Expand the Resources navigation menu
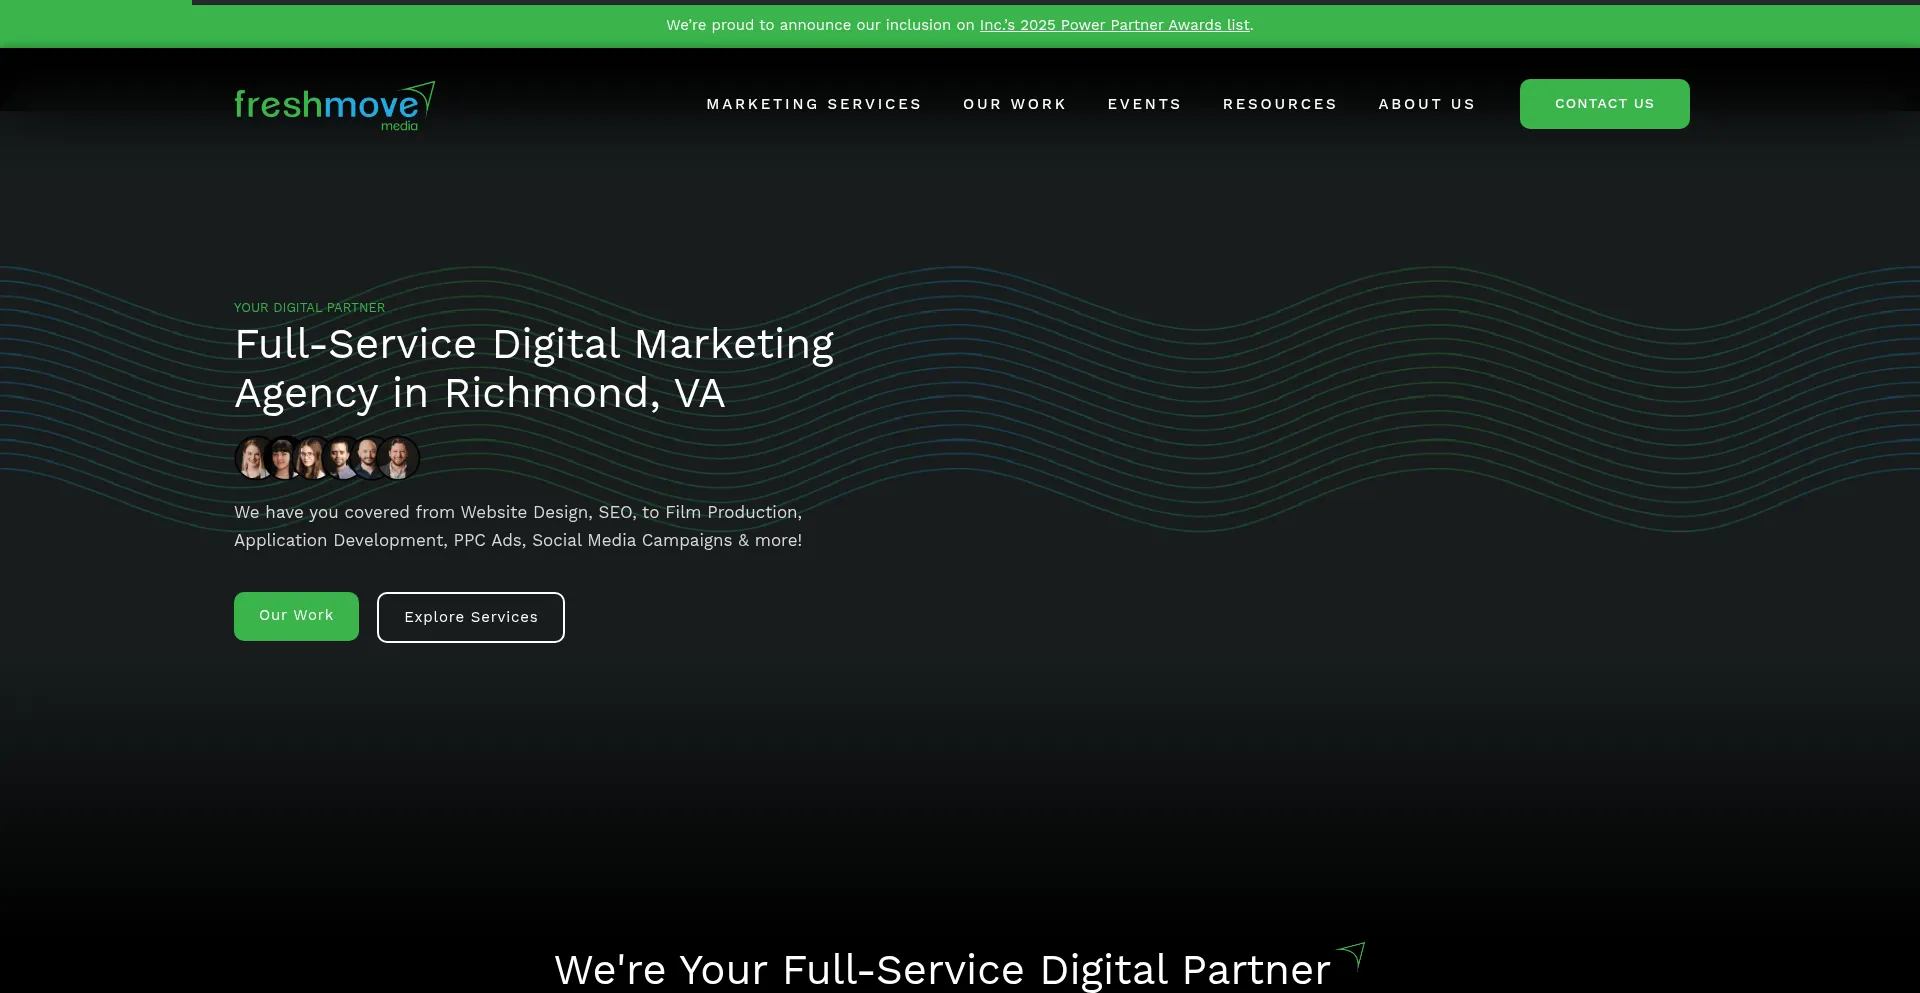Viewport: 1920px width, 993px height. pos(1280,104)
